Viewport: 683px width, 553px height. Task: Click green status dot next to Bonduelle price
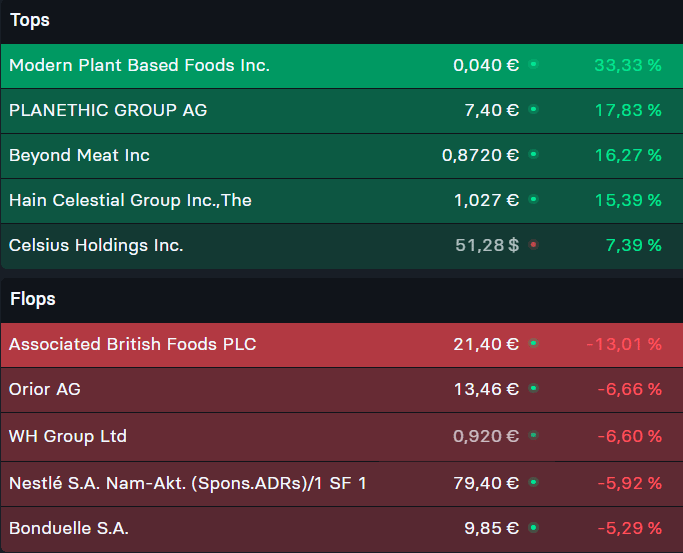click(x=533, y=528)
